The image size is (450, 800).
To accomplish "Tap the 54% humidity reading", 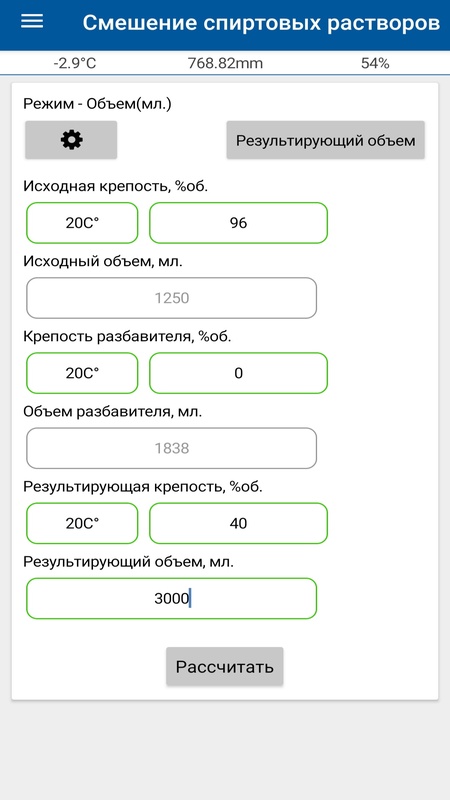I will pyautogui.click(x=375, y=63).
